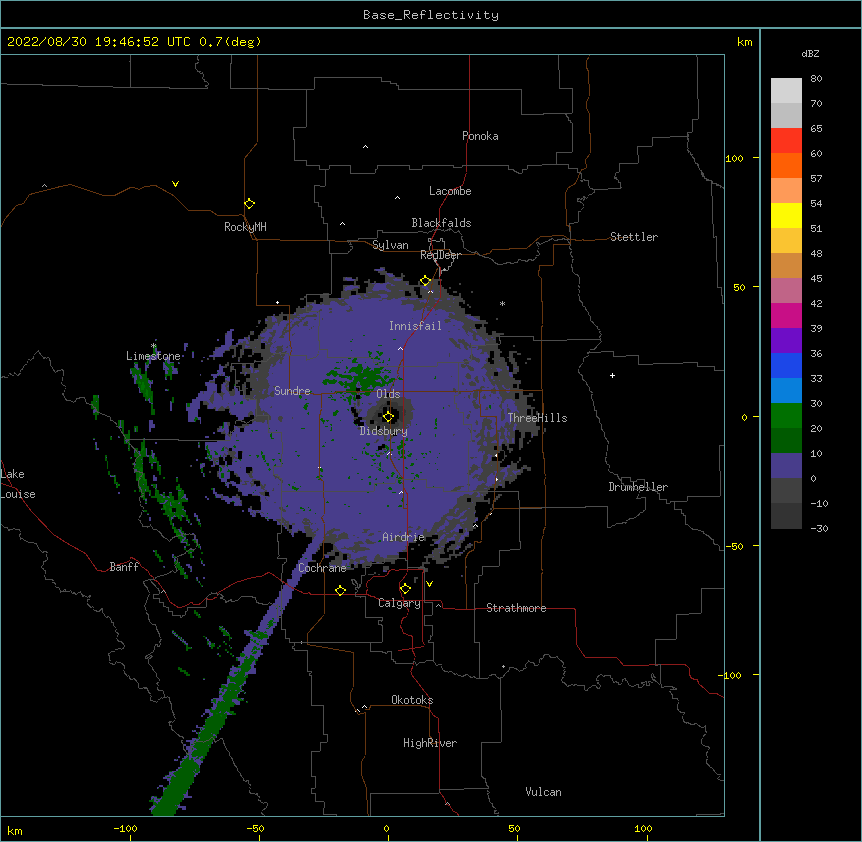Screen dimensions: 862x842
Task: Click the Lake Louise label
Action: (18, 484)
